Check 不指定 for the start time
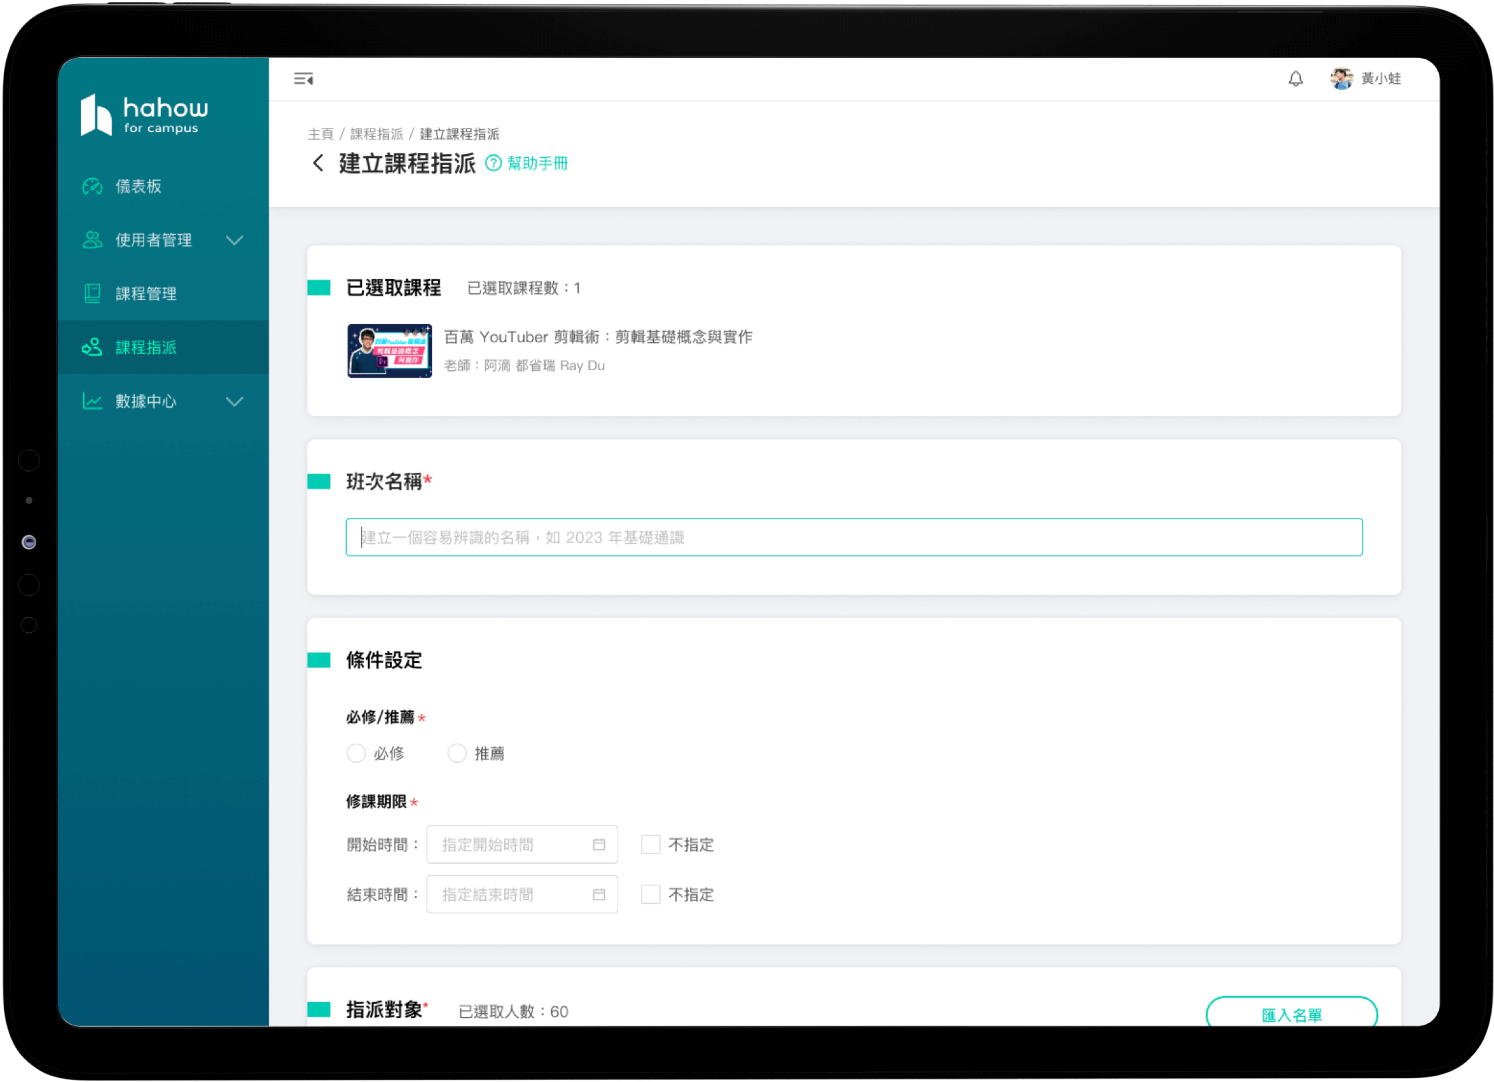This screenshot has width=1494, height=1082. pos(651,845)
